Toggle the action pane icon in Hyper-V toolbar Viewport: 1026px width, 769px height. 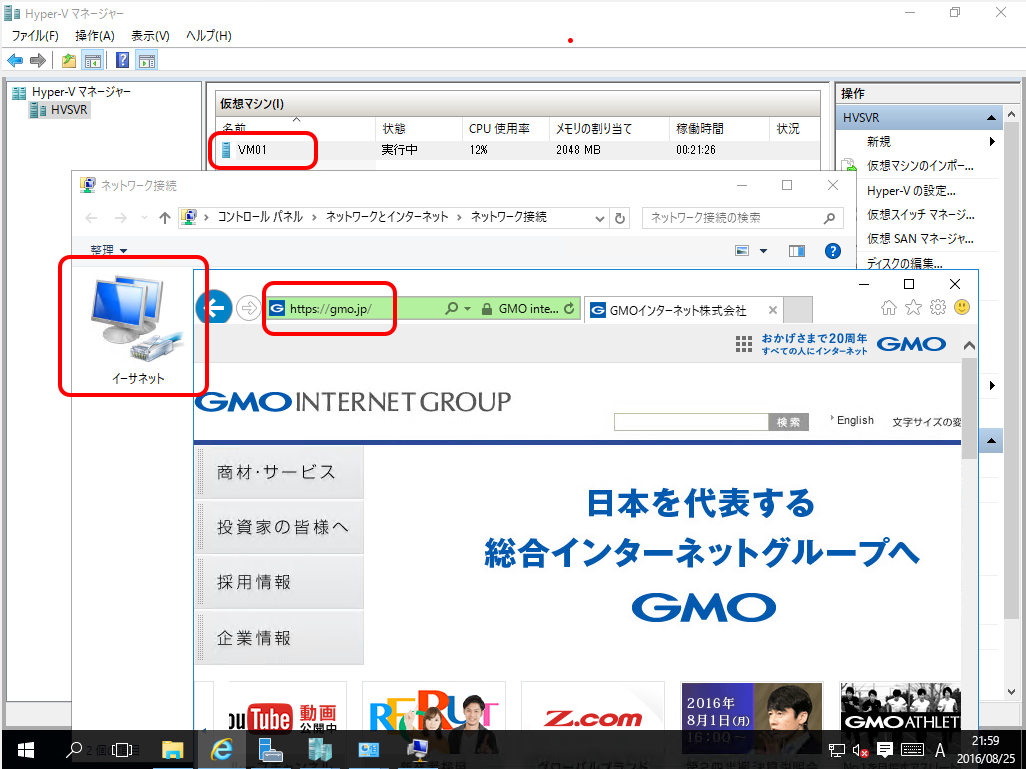click(x=147, y=61)
